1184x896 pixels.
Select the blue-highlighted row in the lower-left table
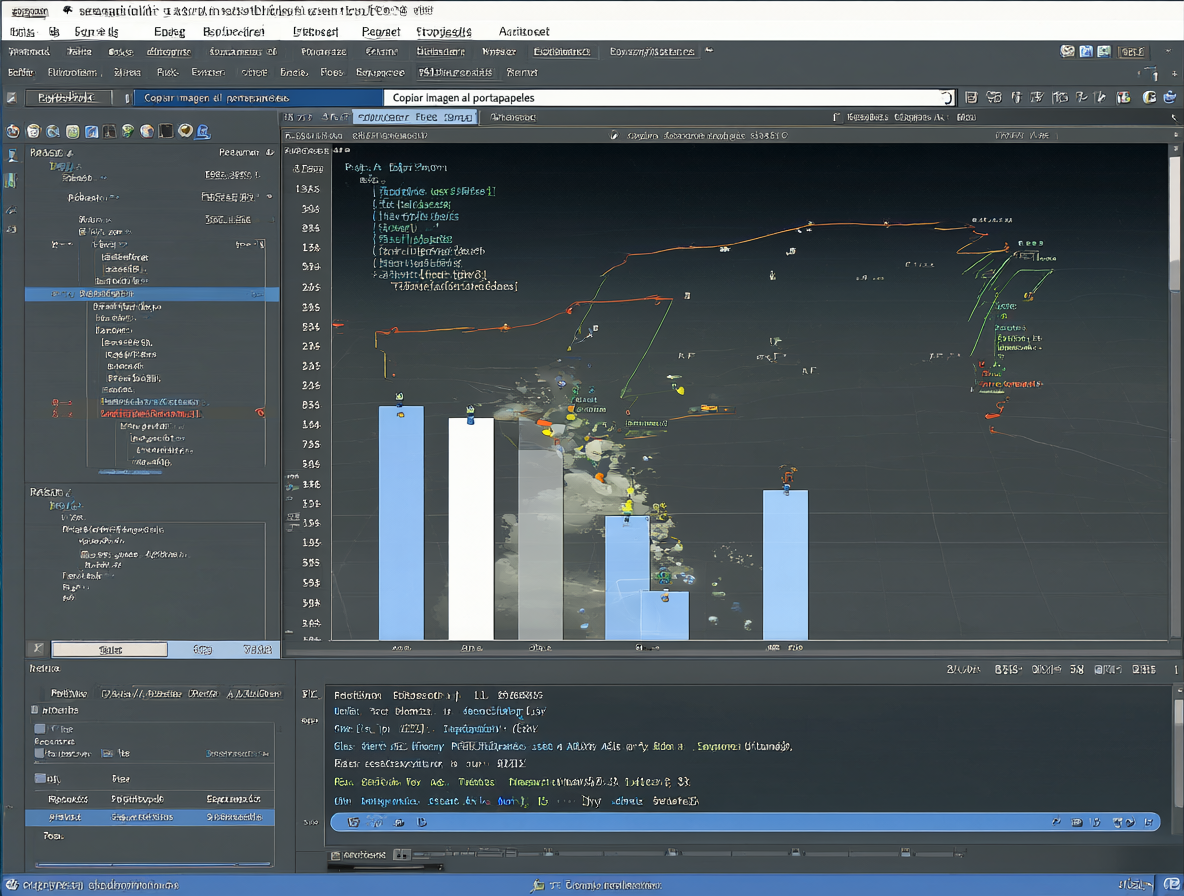point(150,817)
